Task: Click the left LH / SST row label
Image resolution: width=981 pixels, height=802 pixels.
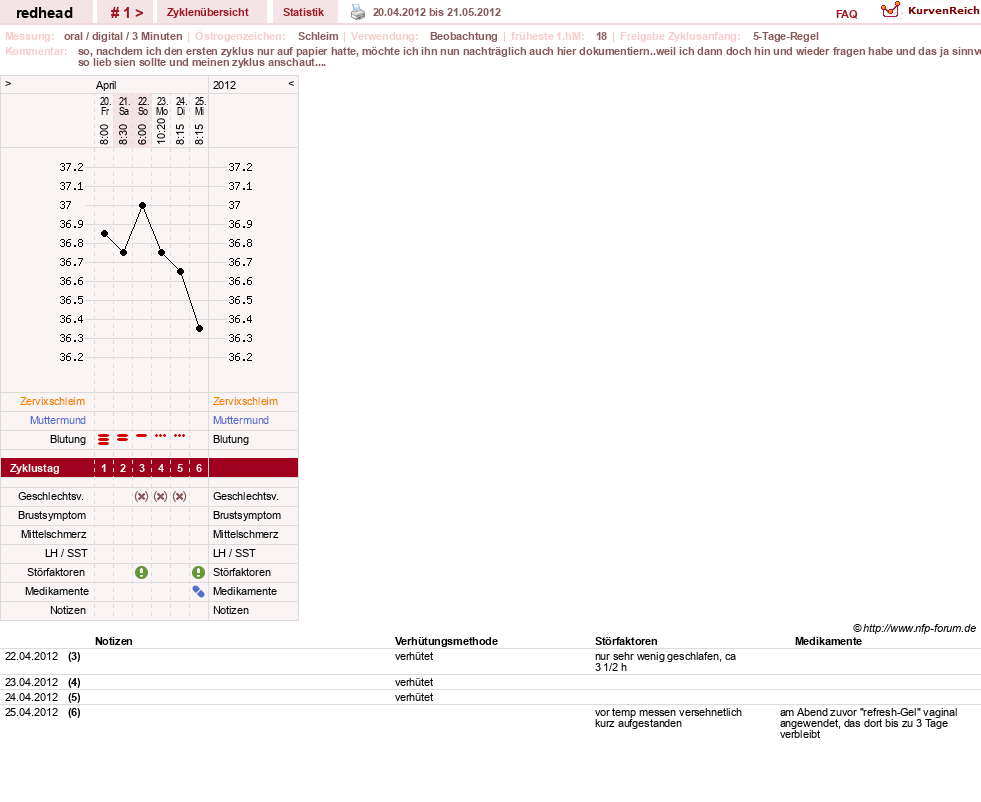Action: tap(66, 553)
